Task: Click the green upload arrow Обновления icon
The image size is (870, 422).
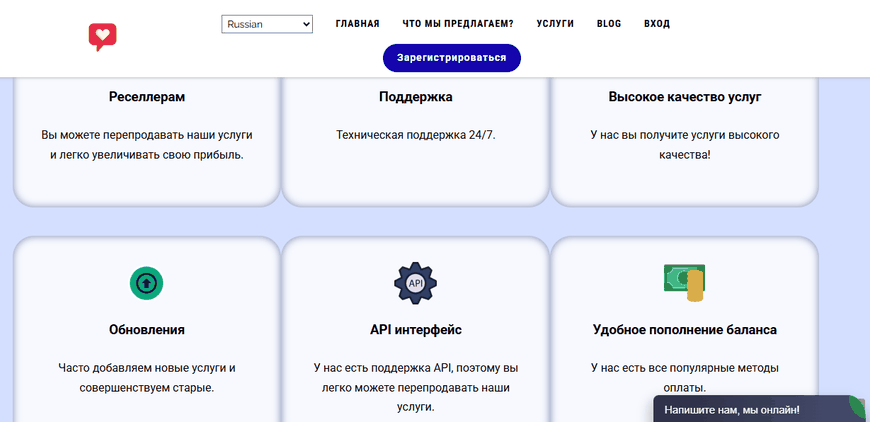Action: (x=146, y=283)
